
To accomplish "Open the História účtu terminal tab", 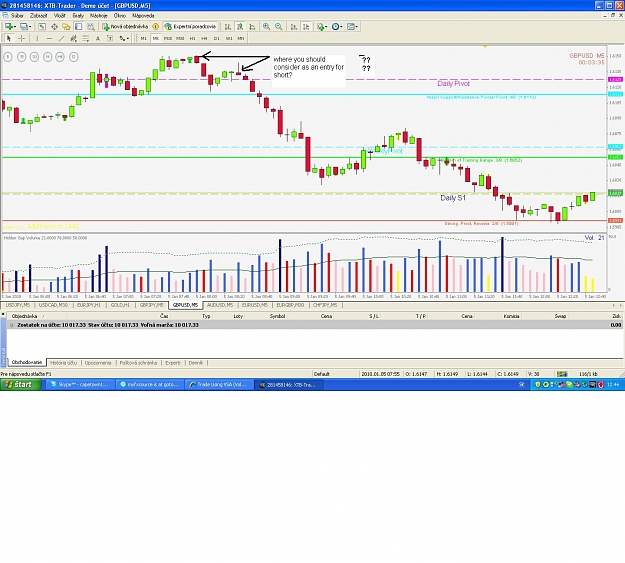I will [63, 363].
